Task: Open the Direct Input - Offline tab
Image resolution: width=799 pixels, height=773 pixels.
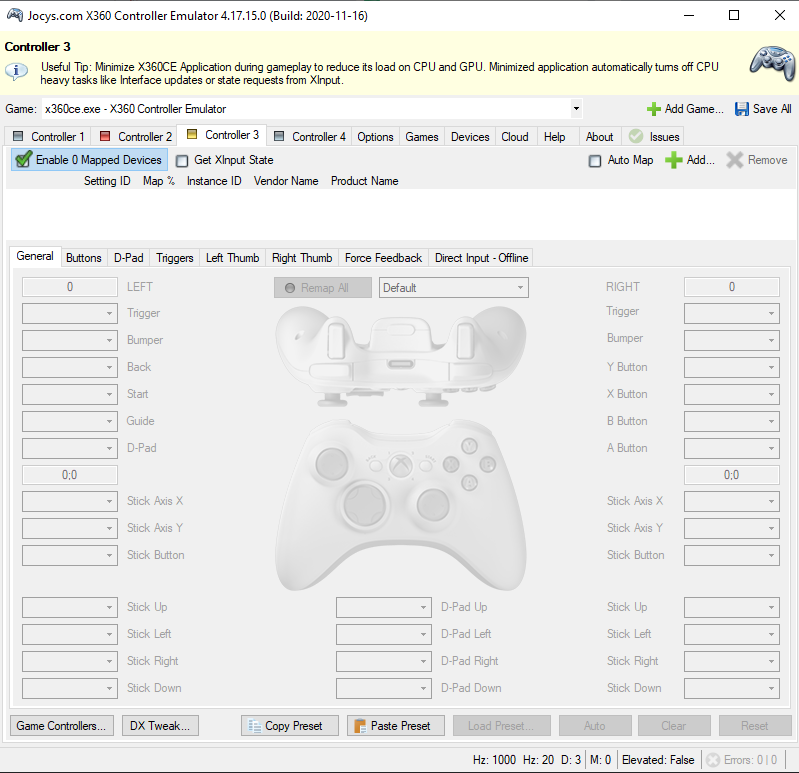Action: pyautogui.click(x=482, y=258)
